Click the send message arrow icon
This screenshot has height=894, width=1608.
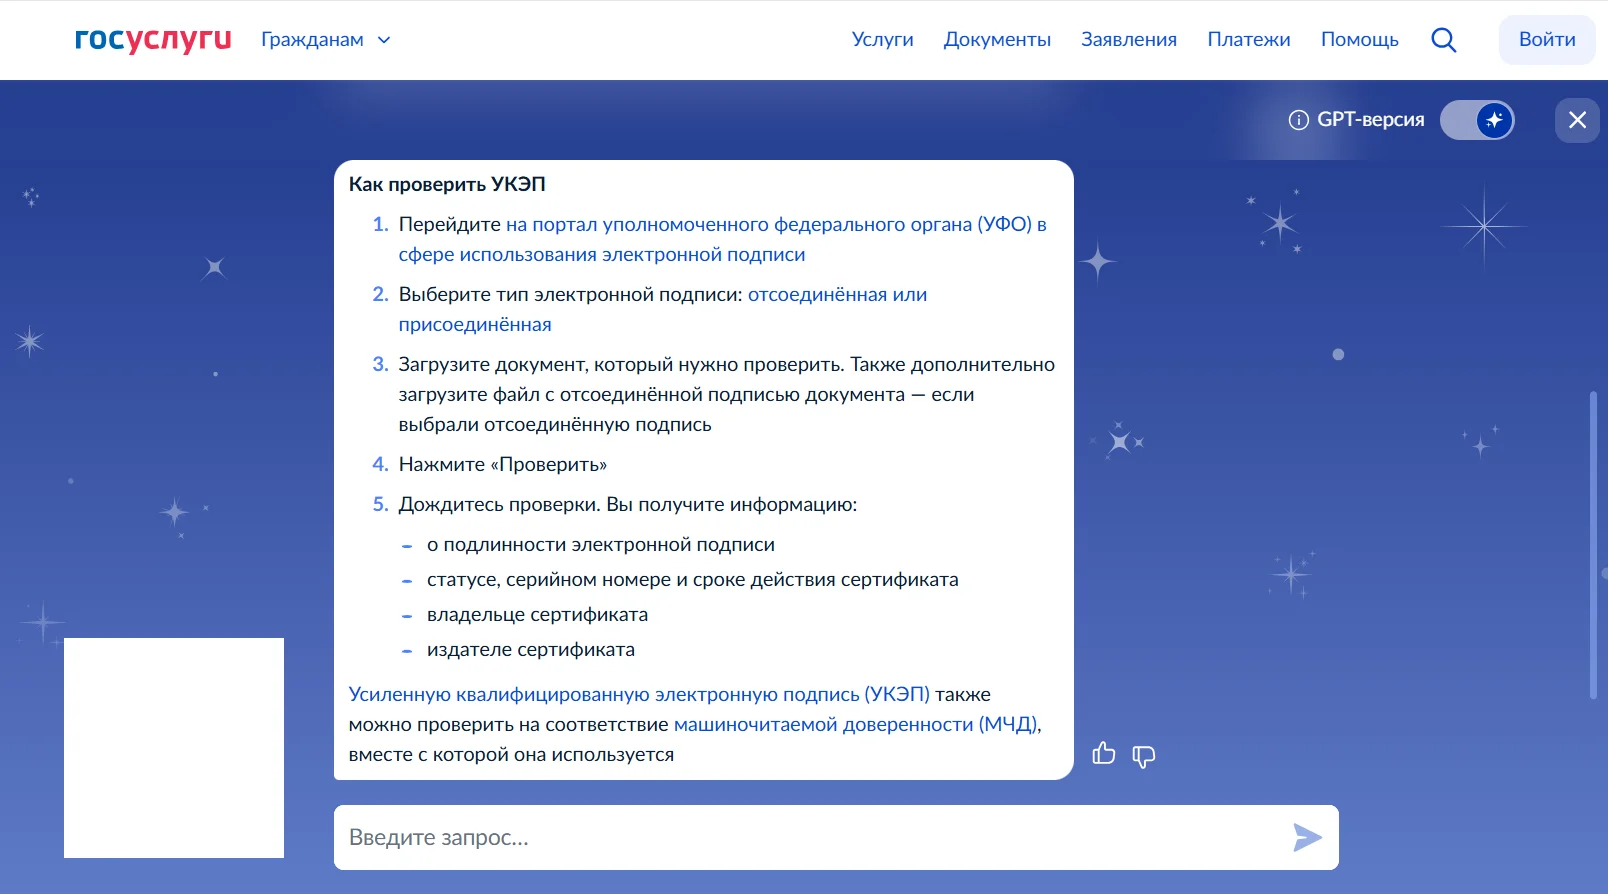(1307, 837)
